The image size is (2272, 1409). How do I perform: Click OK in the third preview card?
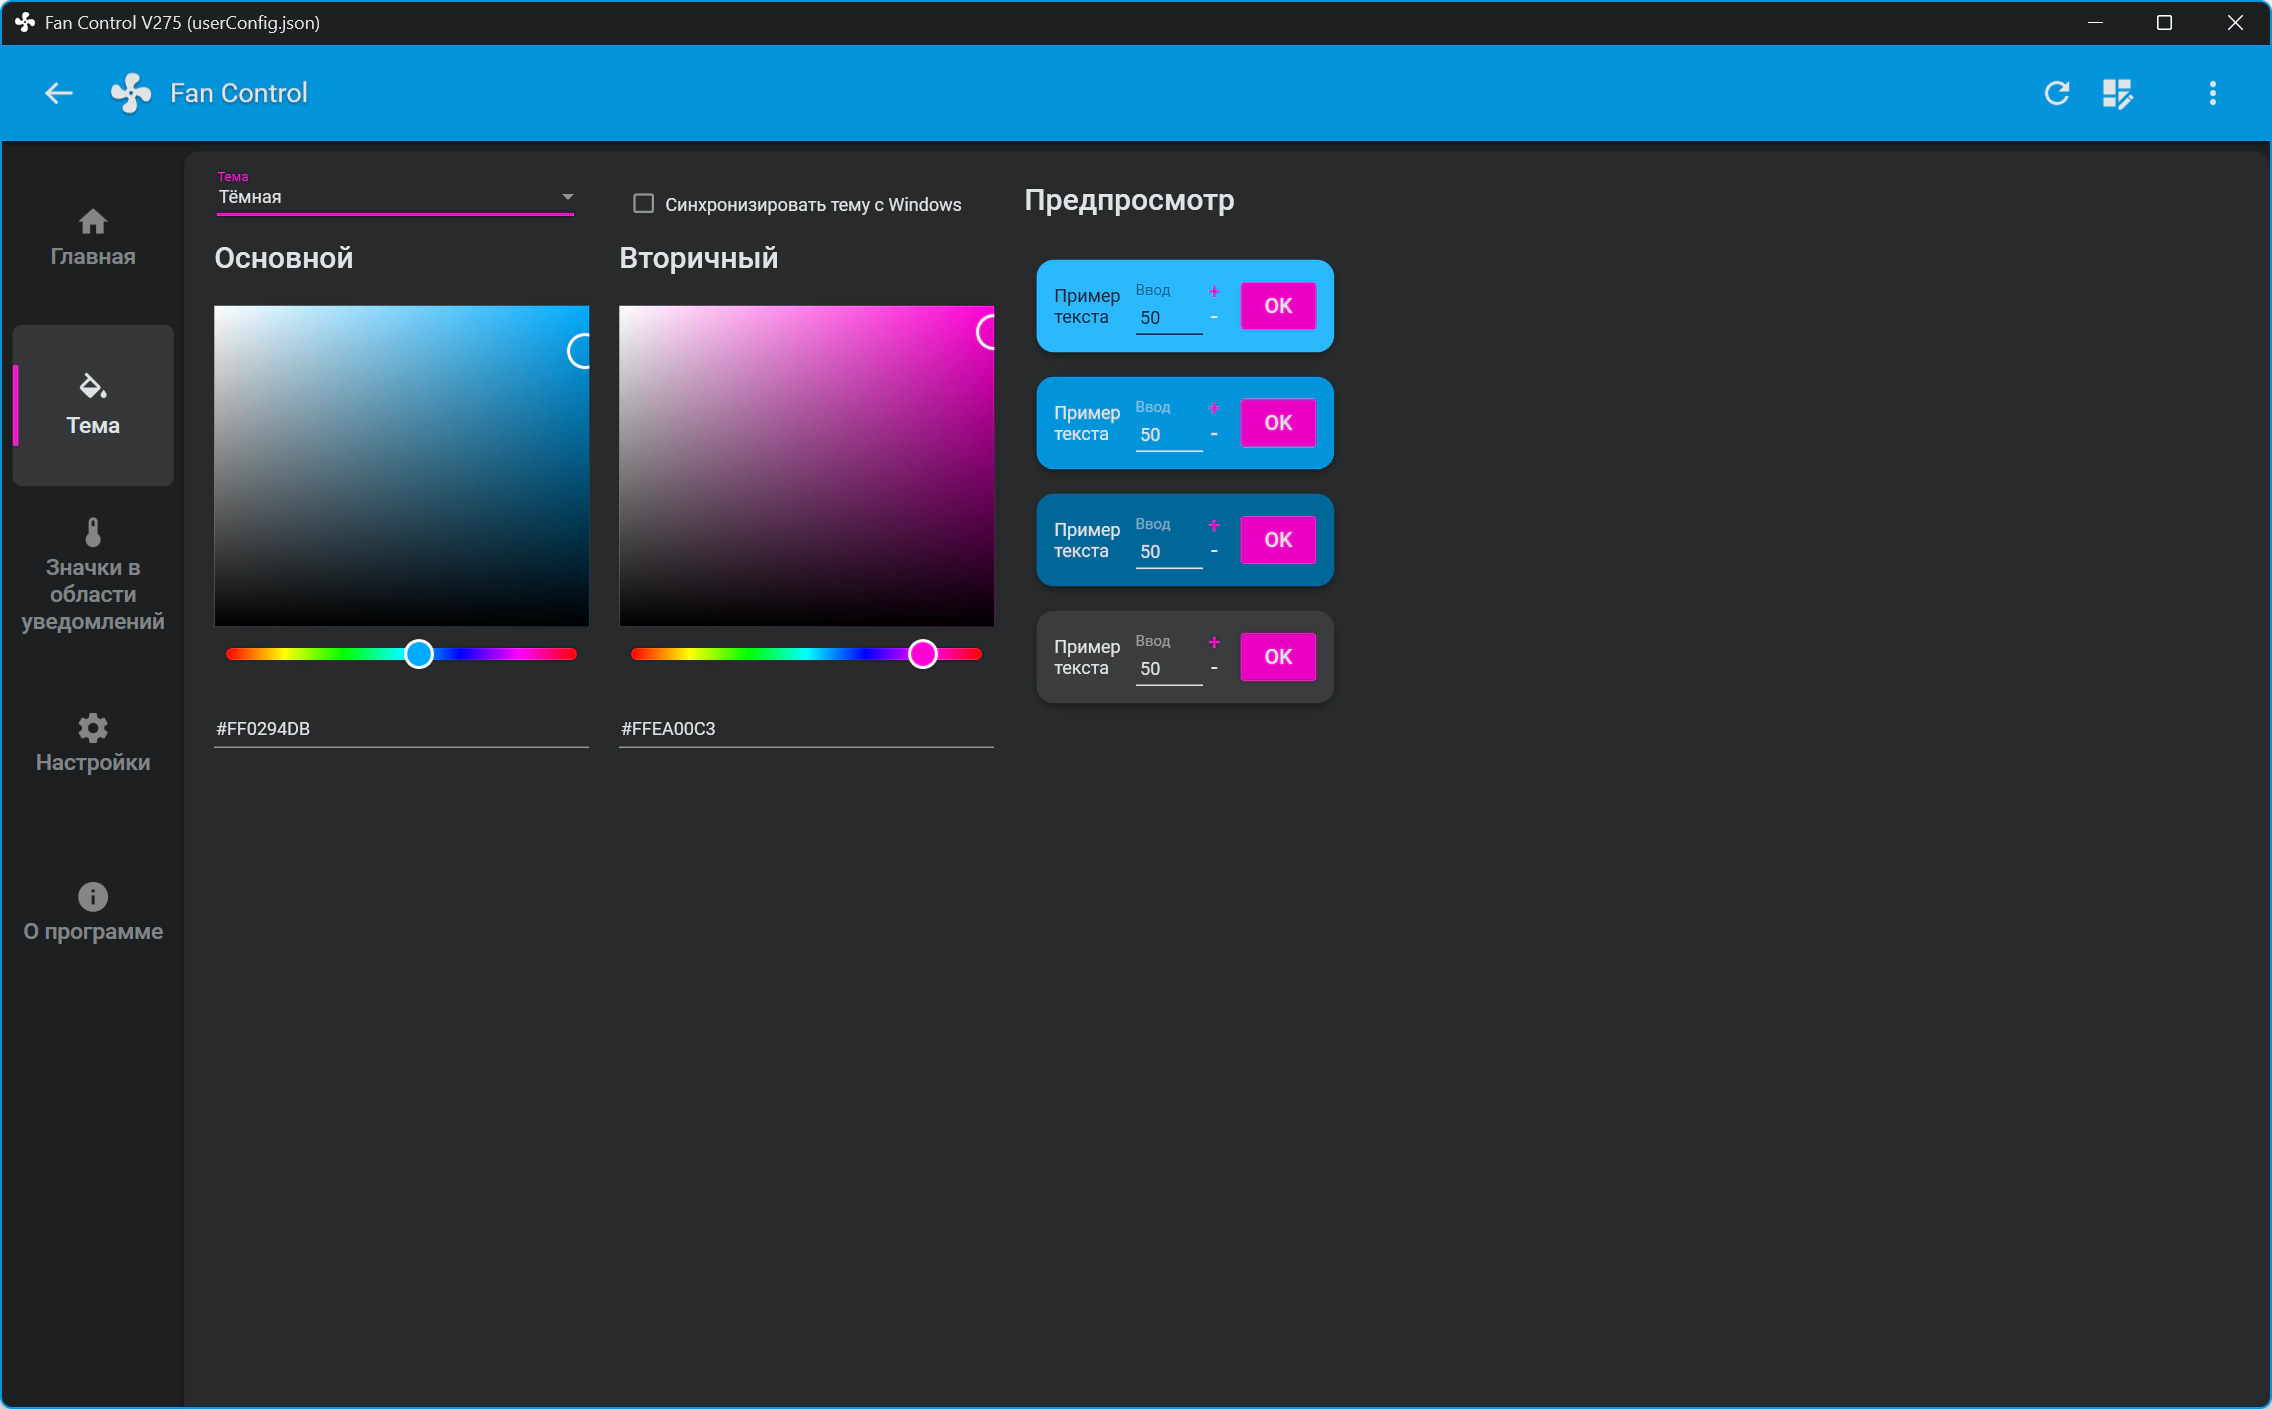point(1278,540)
